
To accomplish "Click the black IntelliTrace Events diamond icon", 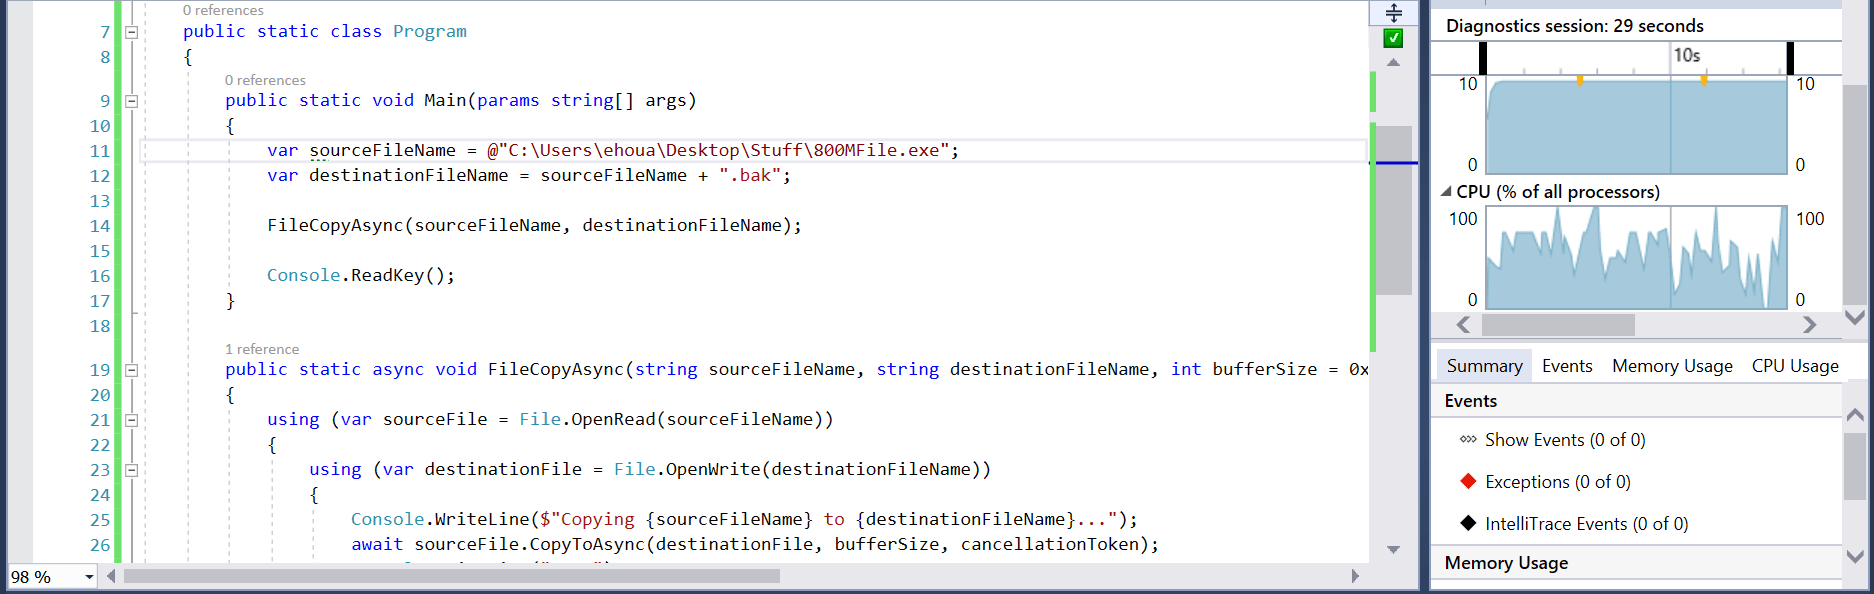I will pyautogui.click(x=1468, y=523).
